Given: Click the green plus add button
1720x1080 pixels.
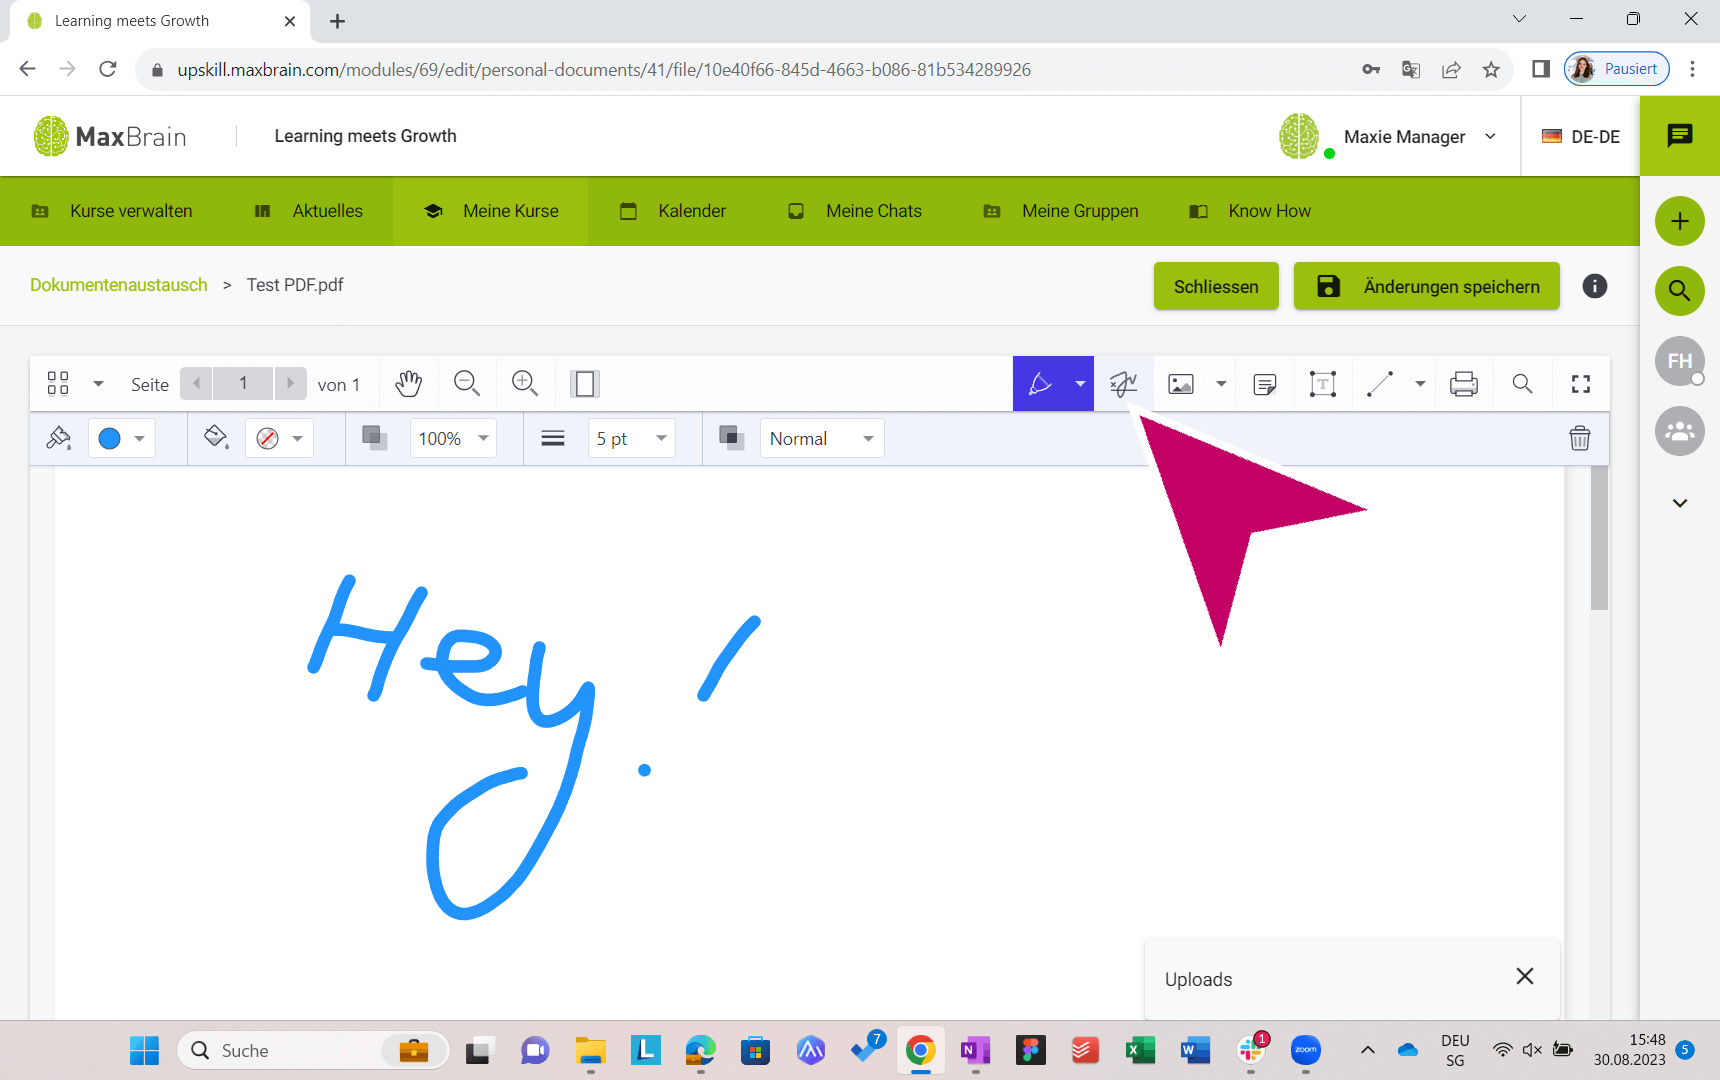Looking at the screenshot, I should click(1680, 221).
